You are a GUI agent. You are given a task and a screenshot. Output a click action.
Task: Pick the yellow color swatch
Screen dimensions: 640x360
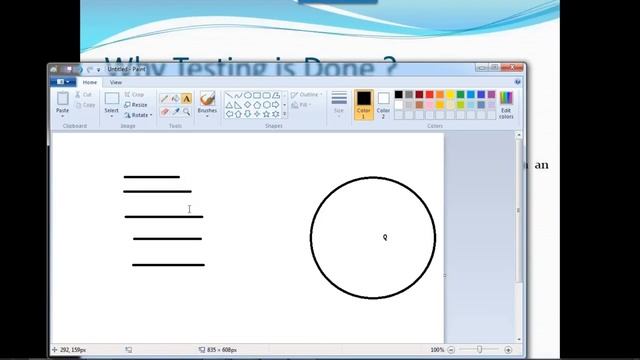click(450, 95)
